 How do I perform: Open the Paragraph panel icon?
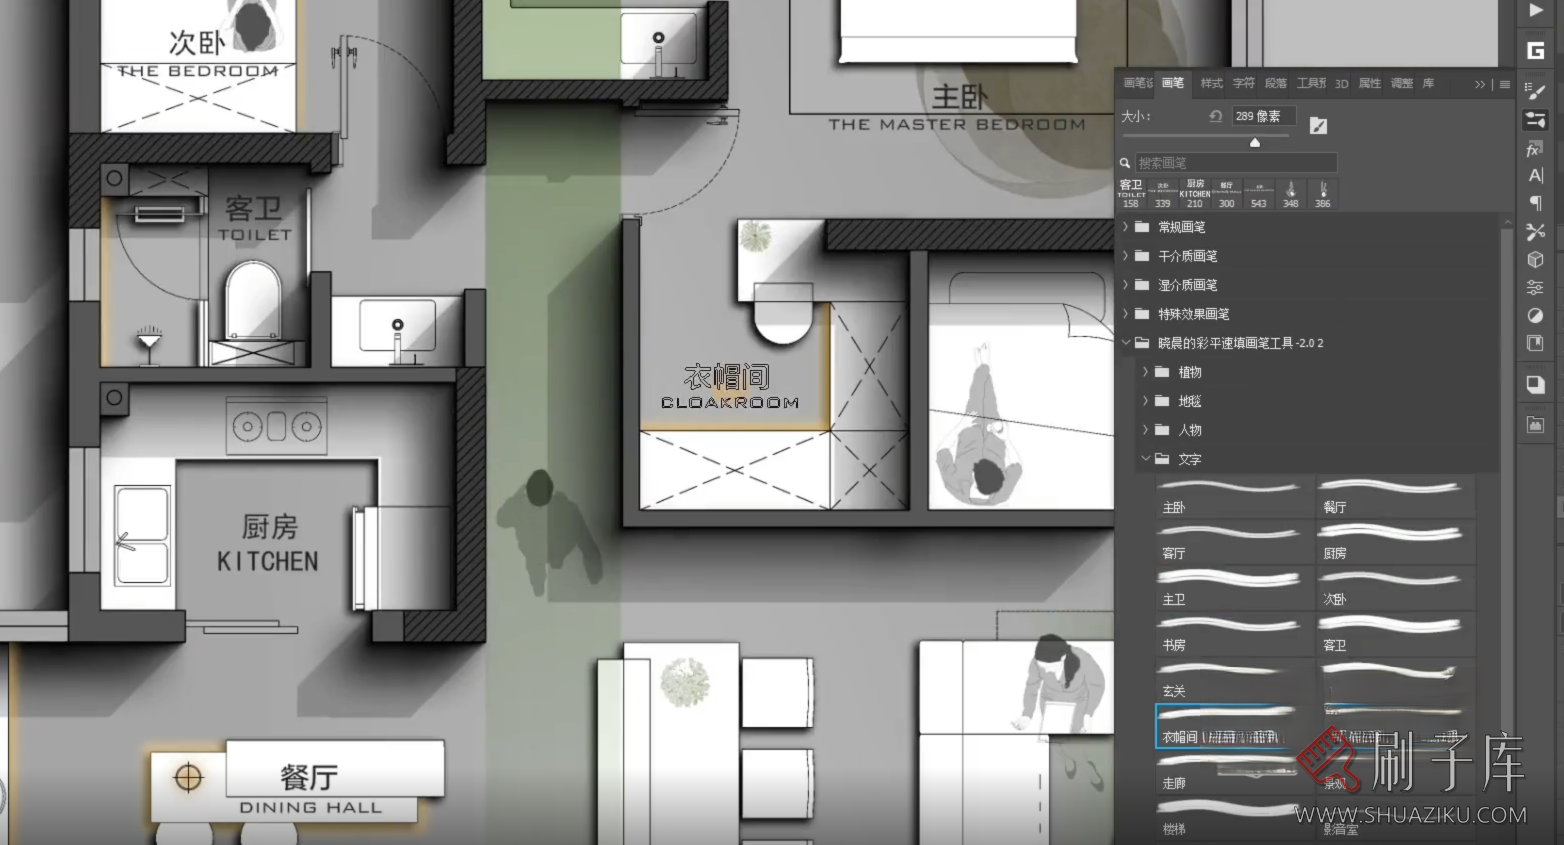[1535, 203]
